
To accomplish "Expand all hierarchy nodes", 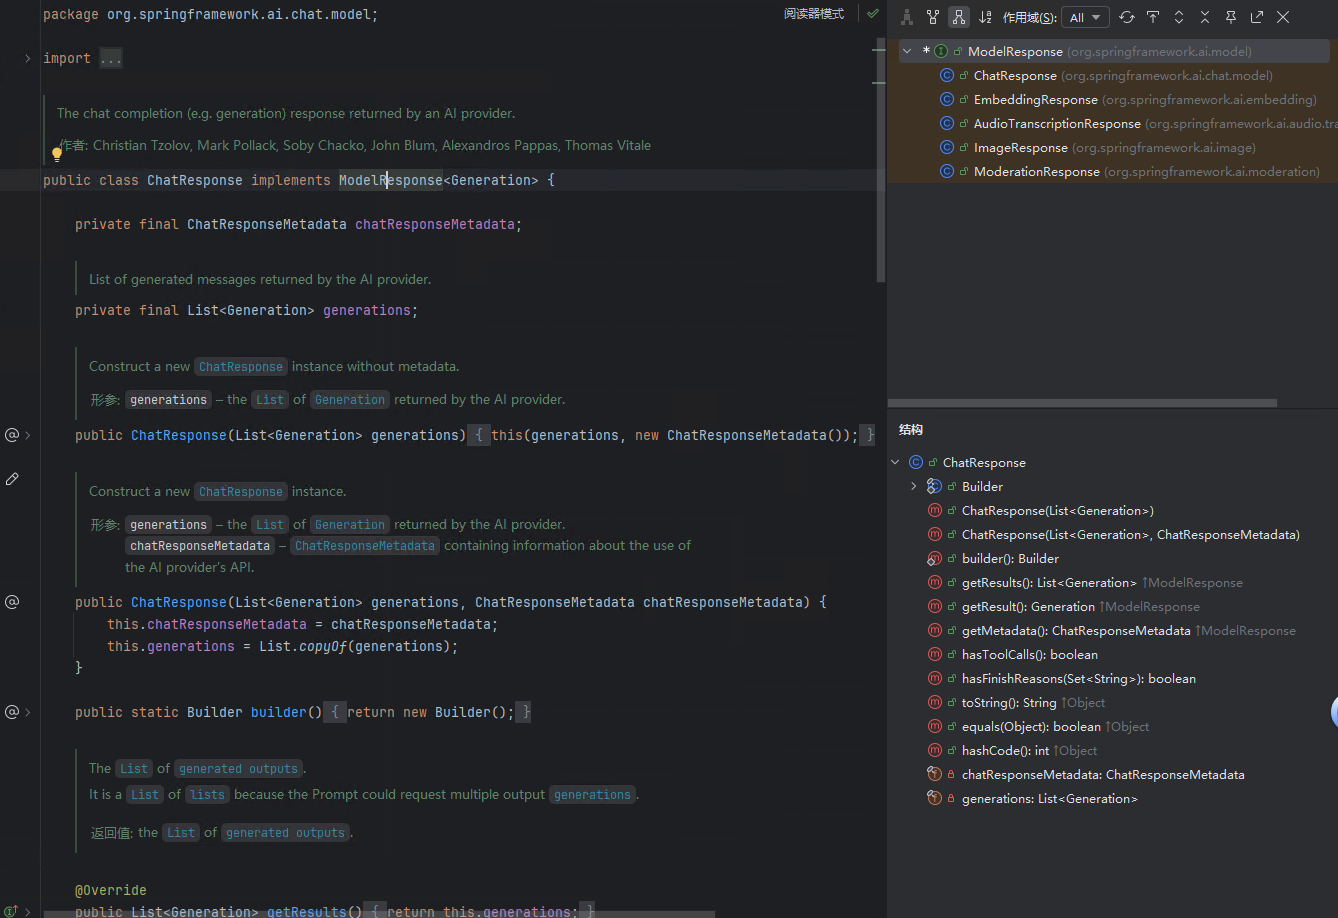I will click(1179, 17).
